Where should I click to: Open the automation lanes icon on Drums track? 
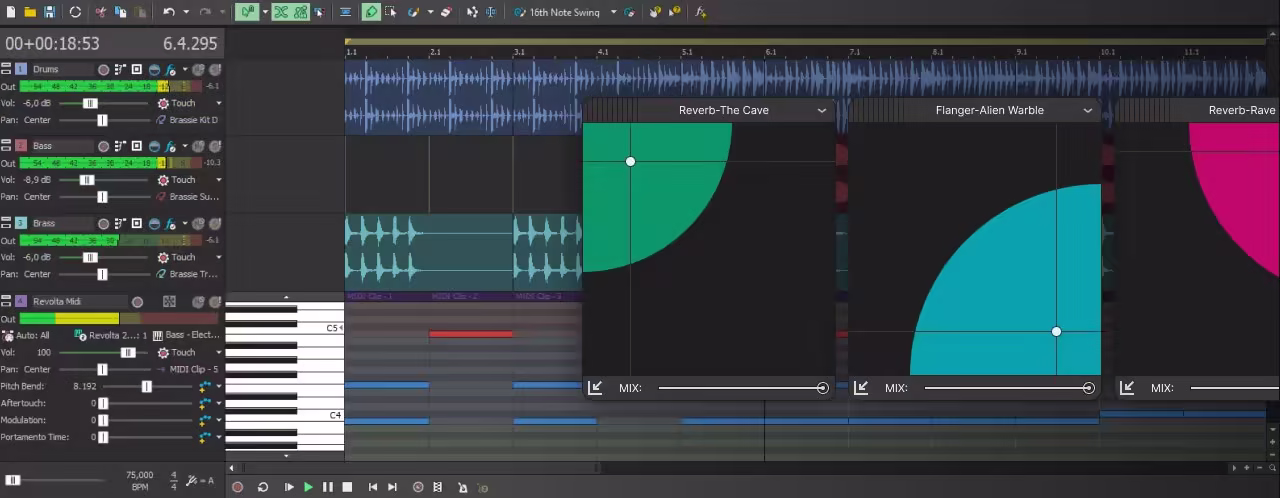120,69
